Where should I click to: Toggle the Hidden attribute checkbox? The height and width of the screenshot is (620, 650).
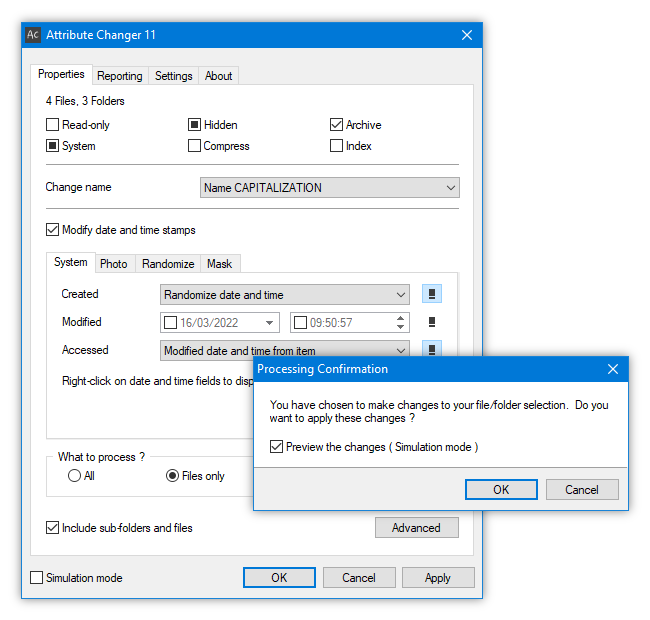(194, 124)
